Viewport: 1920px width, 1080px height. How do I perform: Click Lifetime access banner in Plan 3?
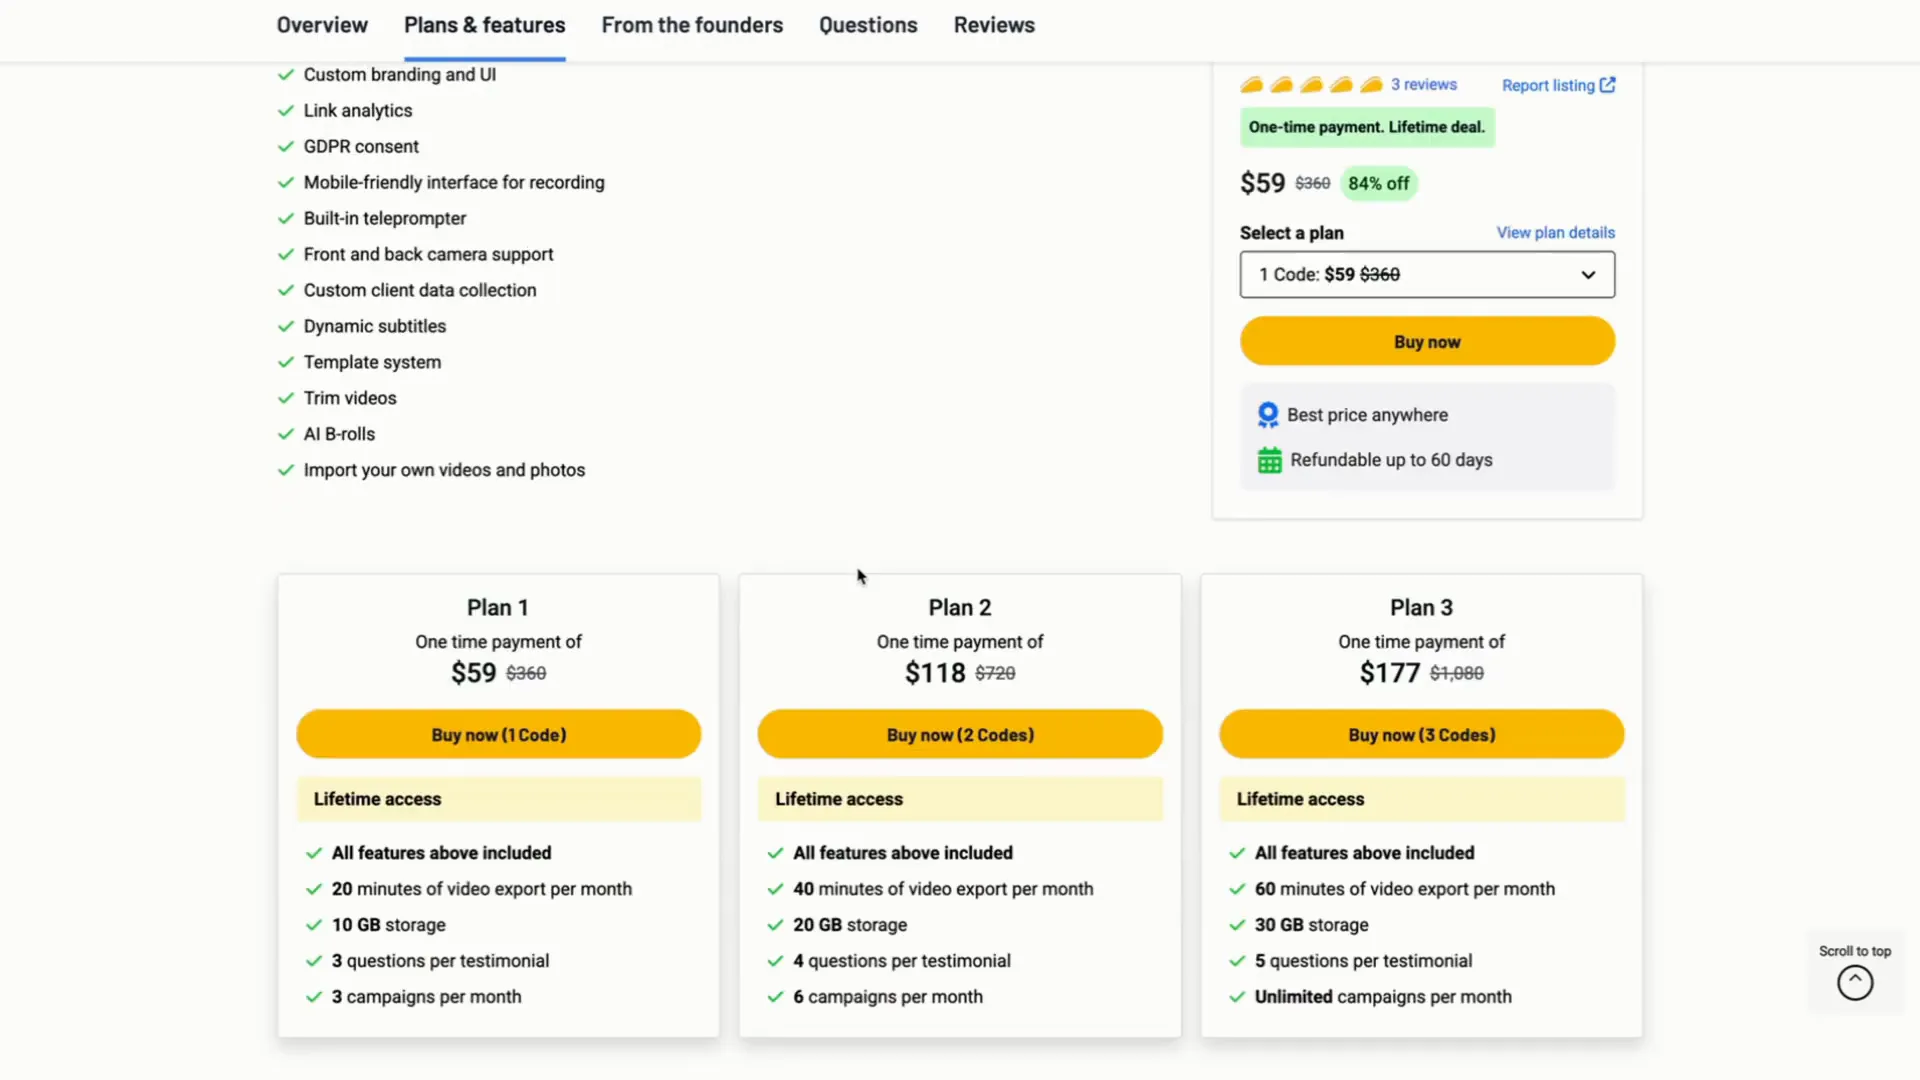[1422, 799]
